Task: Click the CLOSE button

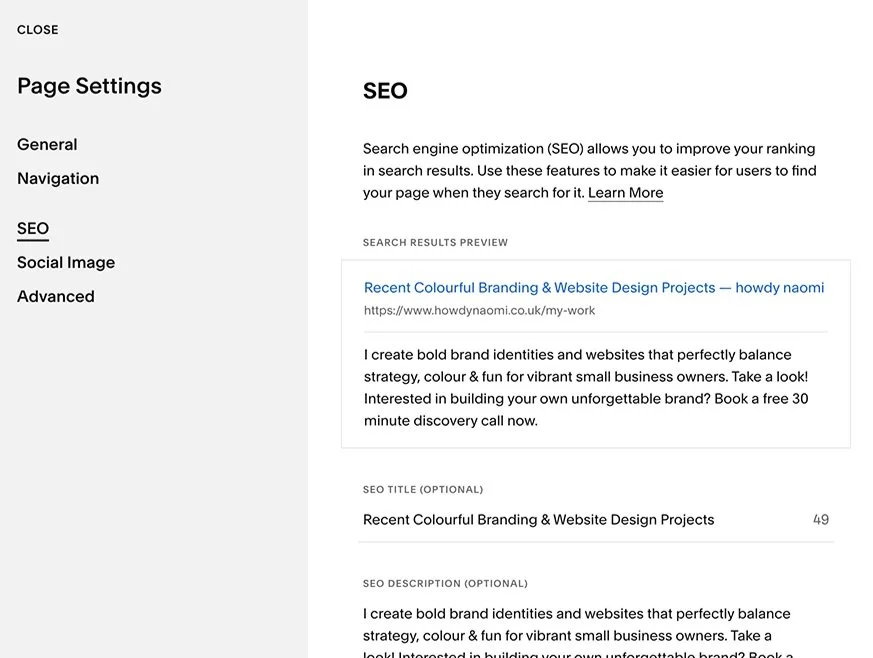Action: 38,30
